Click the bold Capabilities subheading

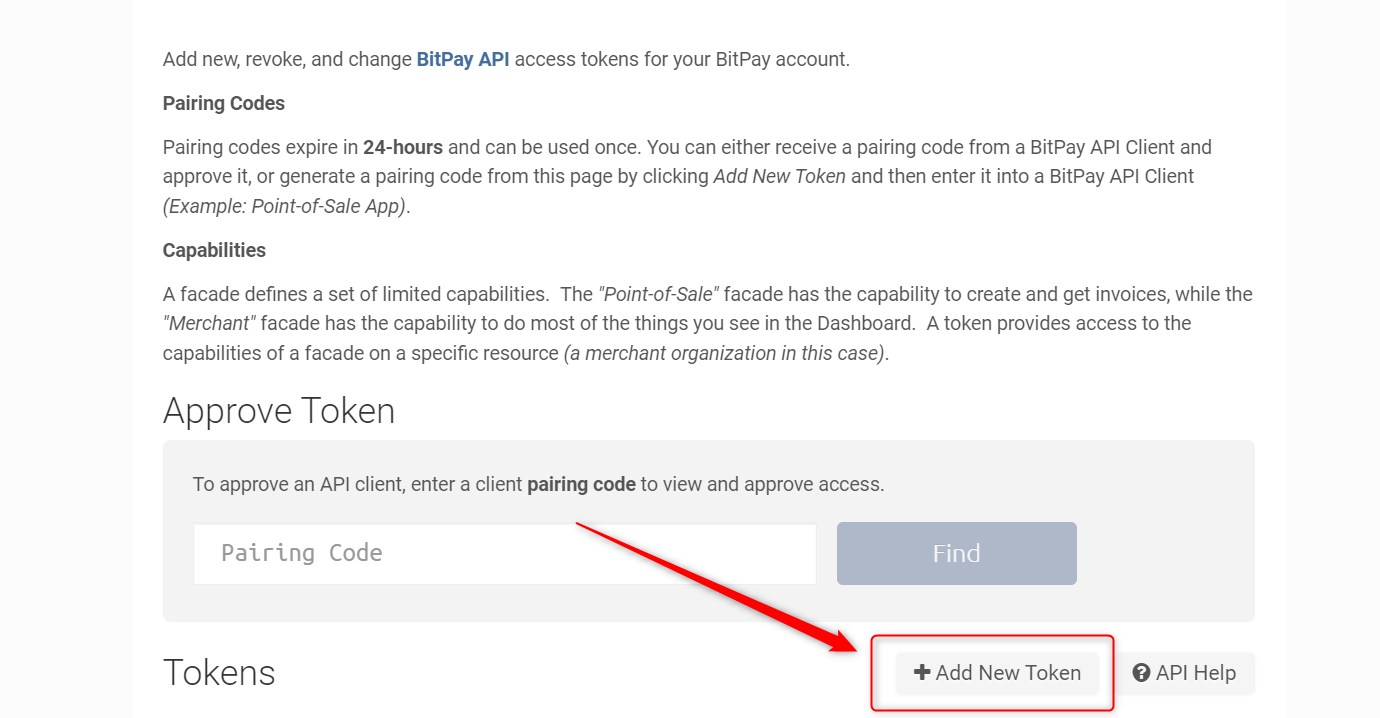(x=214, y=250)
